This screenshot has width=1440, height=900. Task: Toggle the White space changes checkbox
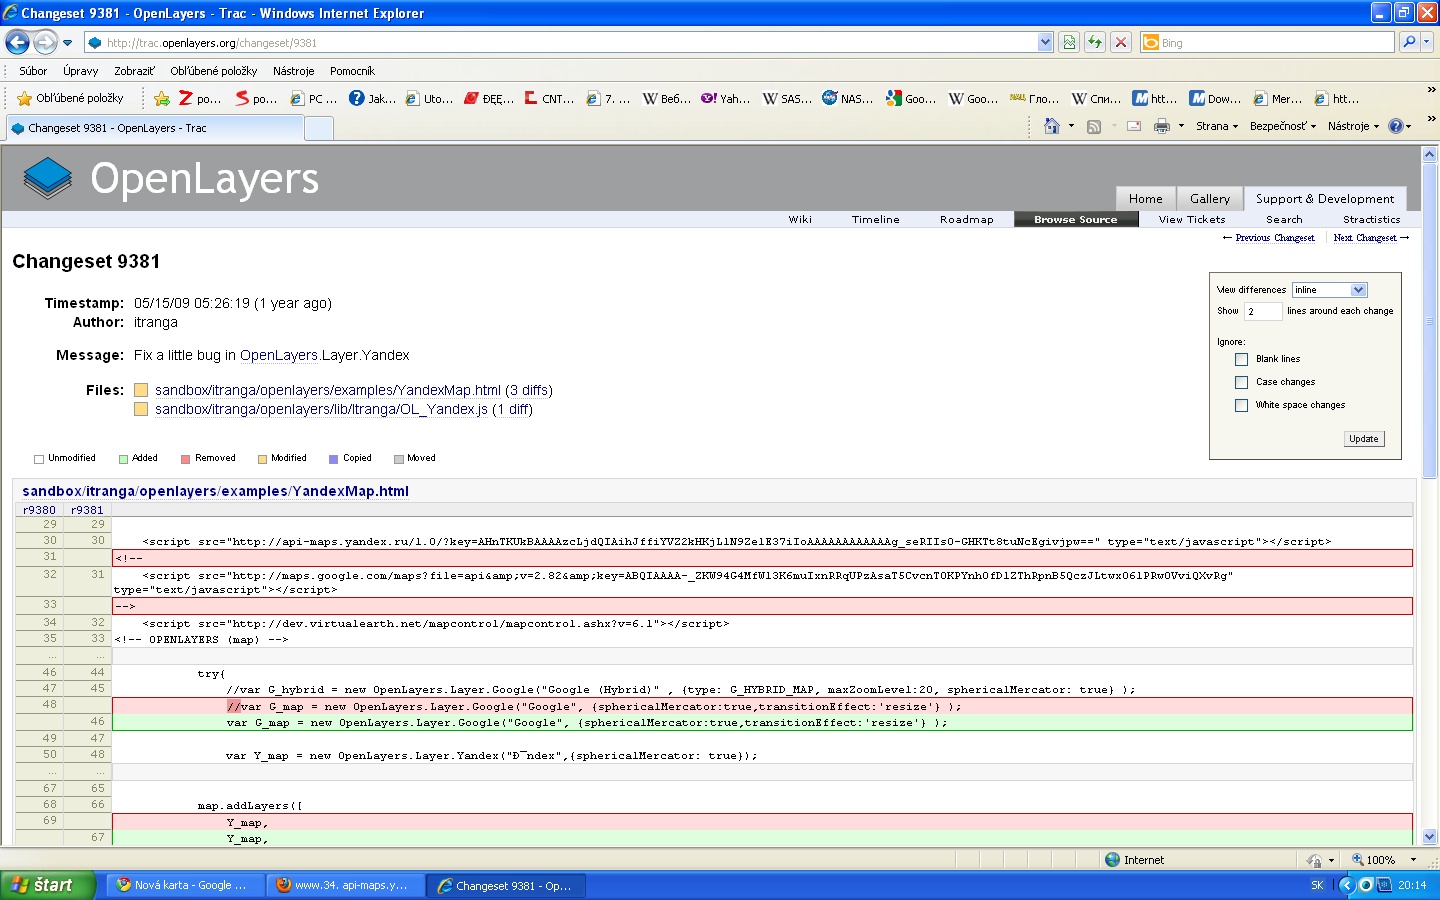coord(1241,405)
